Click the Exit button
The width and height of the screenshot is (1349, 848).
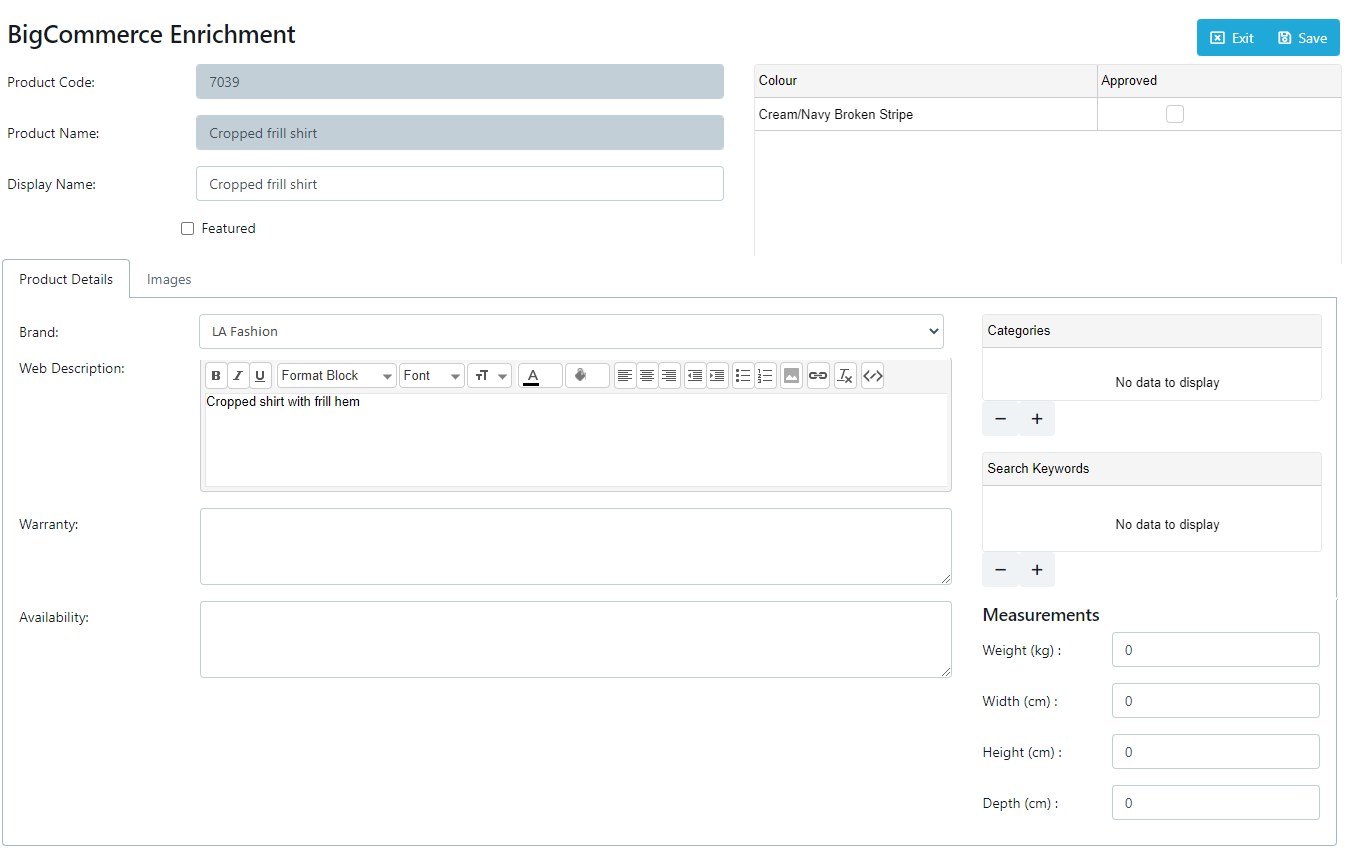tap(1232, 38)
